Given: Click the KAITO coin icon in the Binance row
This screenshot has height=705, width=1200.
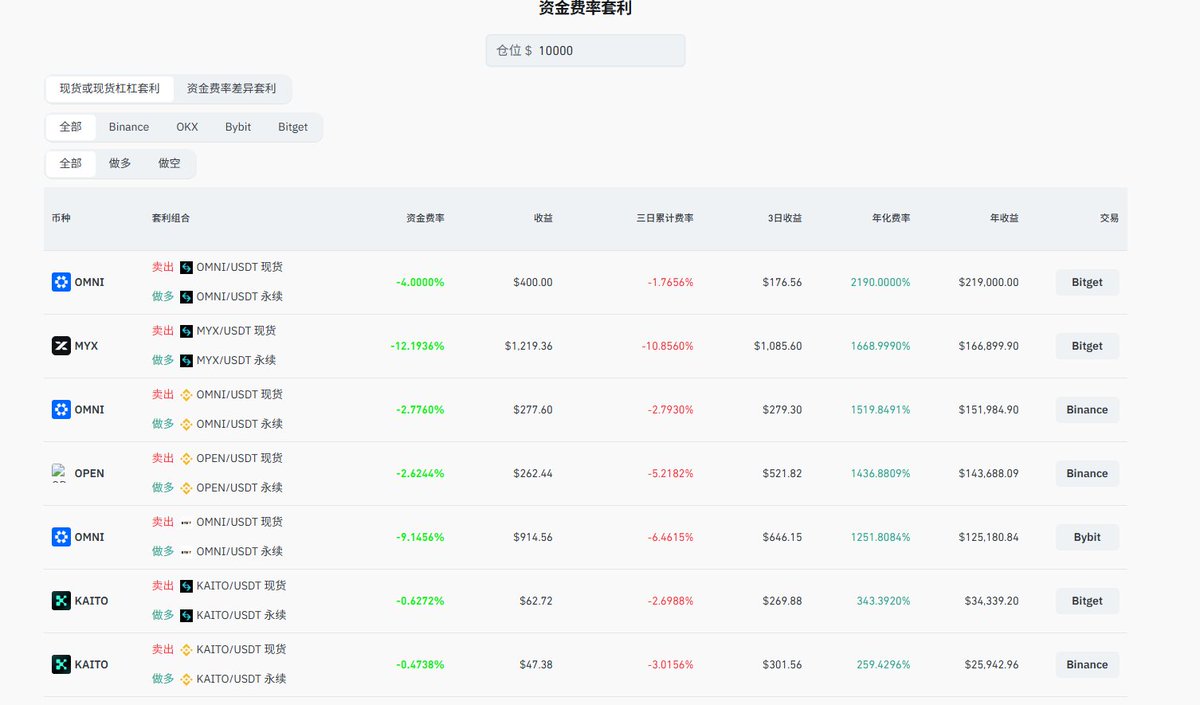Looking at the screenshot, I should 61,665.
